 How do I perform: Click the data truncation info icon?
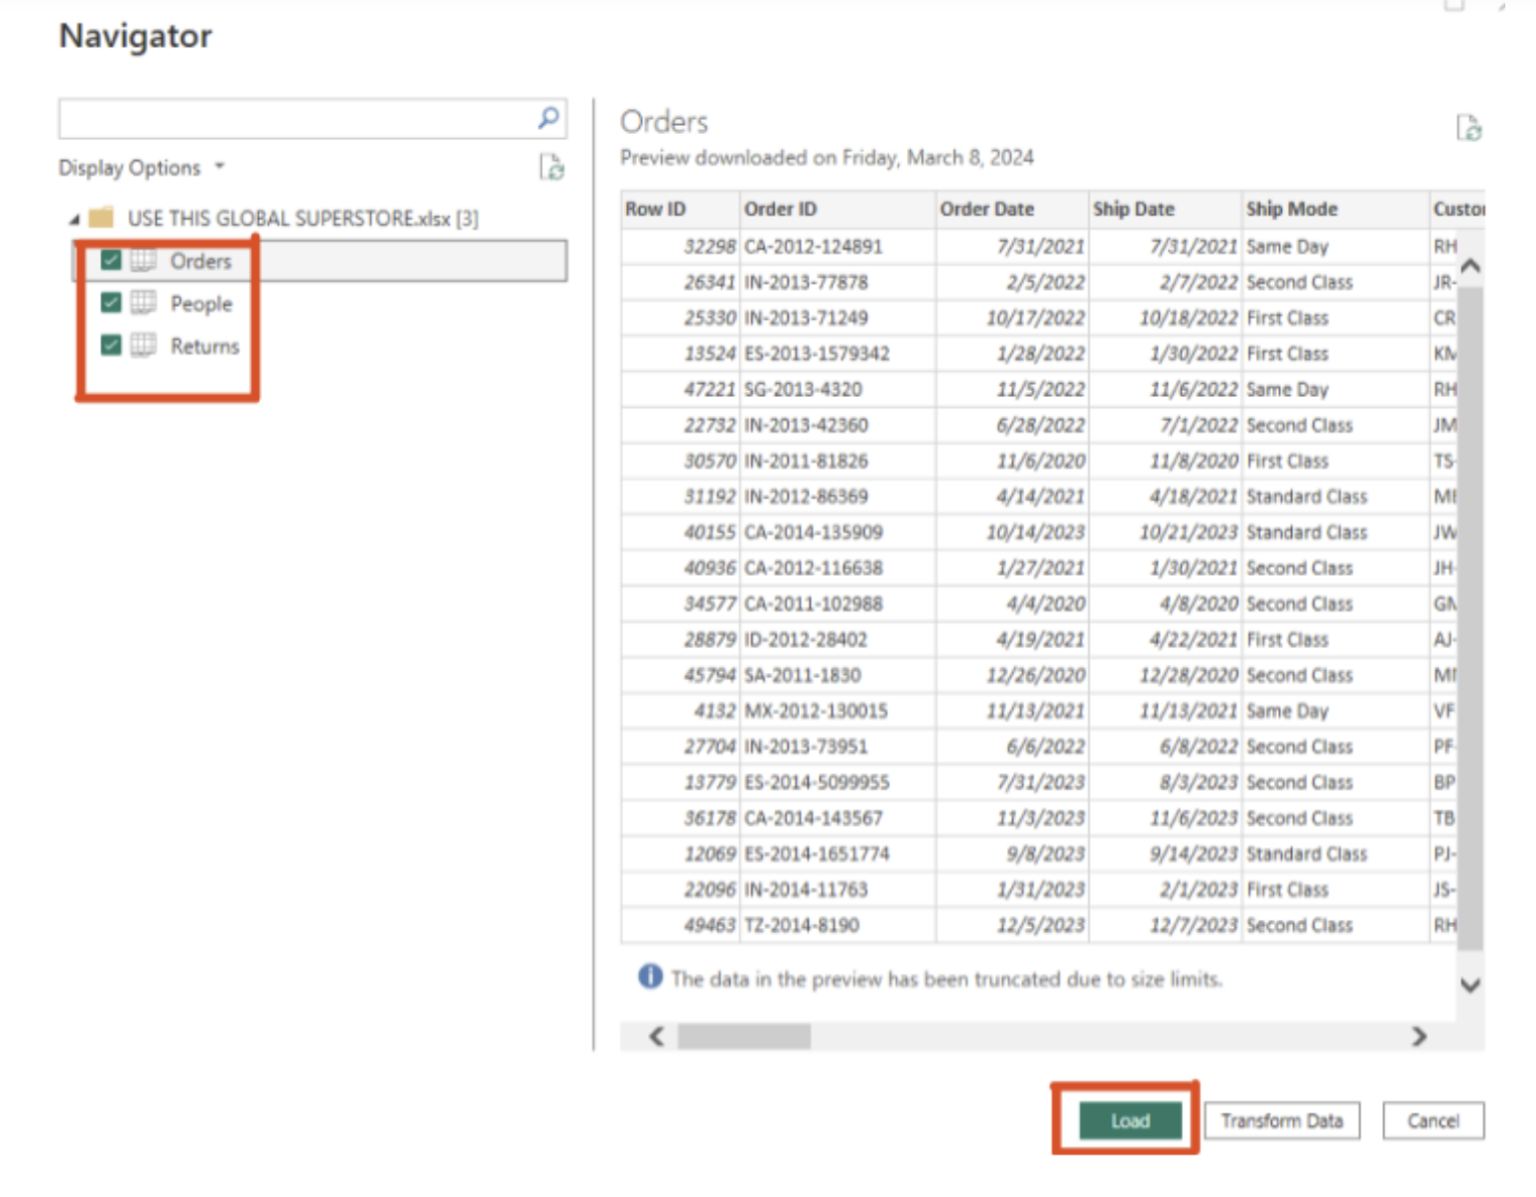pos(649,977)
